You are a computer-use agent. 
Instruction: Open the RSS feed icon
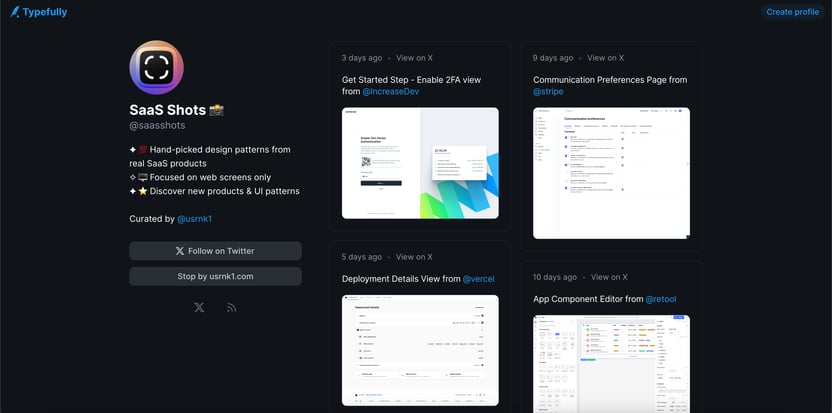click(x=231, y=307)
